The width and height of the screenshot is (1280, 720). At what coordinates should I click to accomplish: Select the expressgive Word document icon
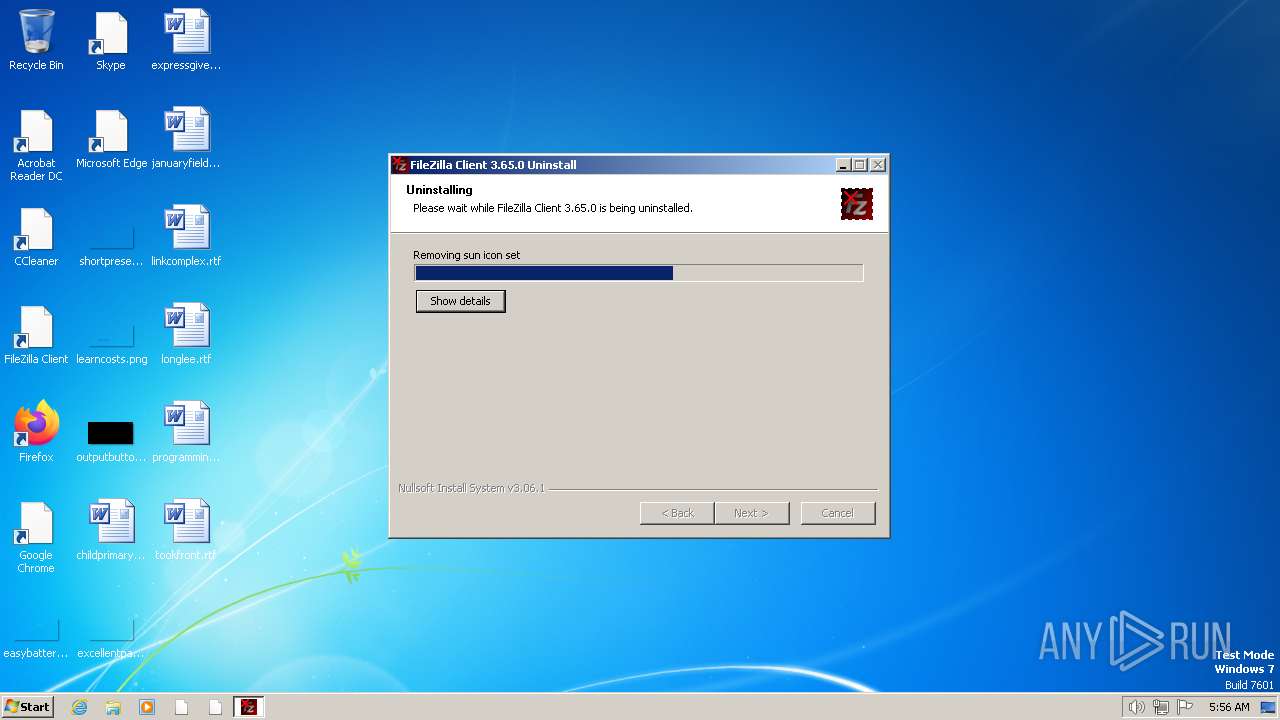186,40
